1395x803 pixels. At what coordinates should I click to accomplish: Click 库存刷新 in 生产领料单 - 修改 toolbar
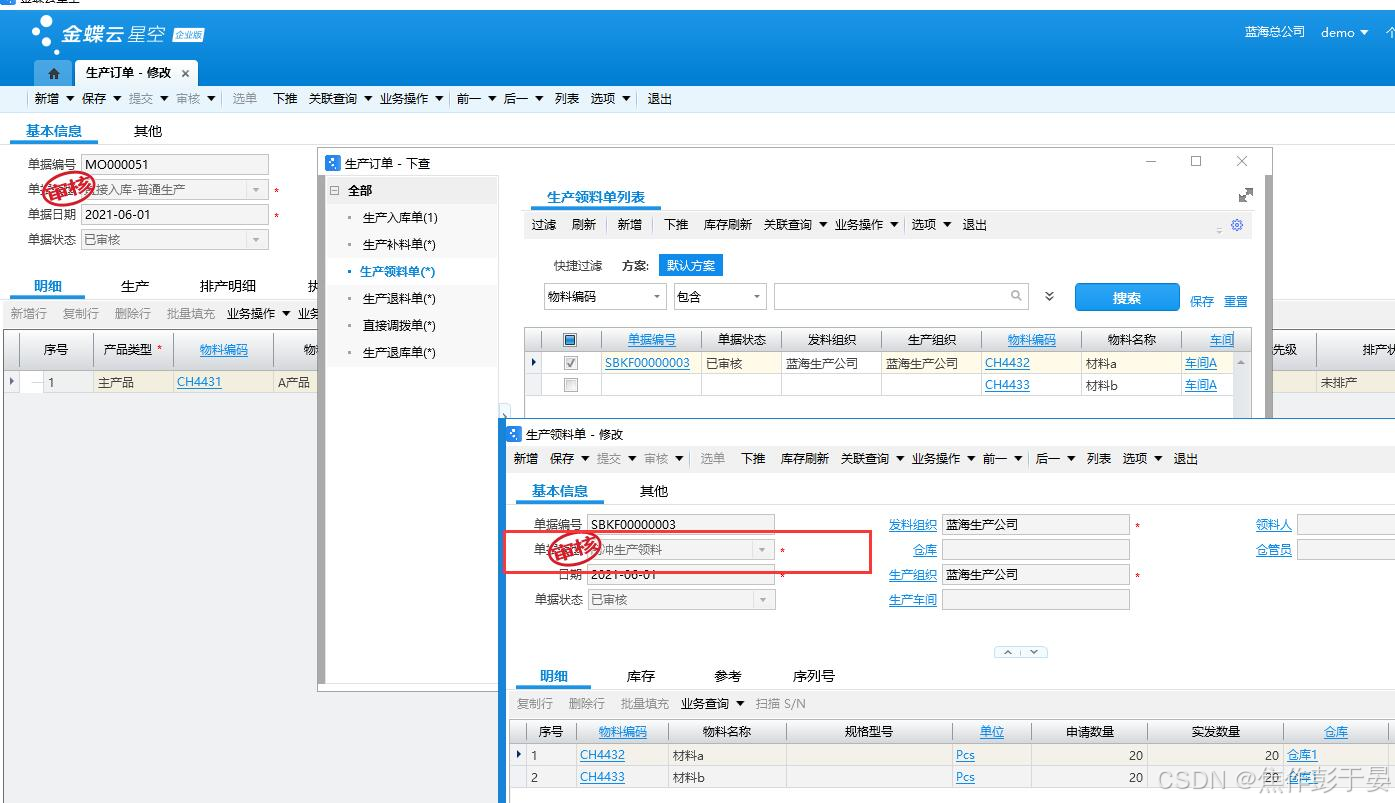pyautogui.click(x=805, y=459)
